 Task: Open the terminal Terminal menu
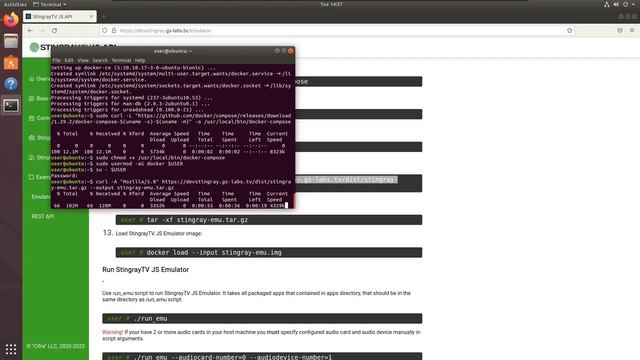point(121,60)
